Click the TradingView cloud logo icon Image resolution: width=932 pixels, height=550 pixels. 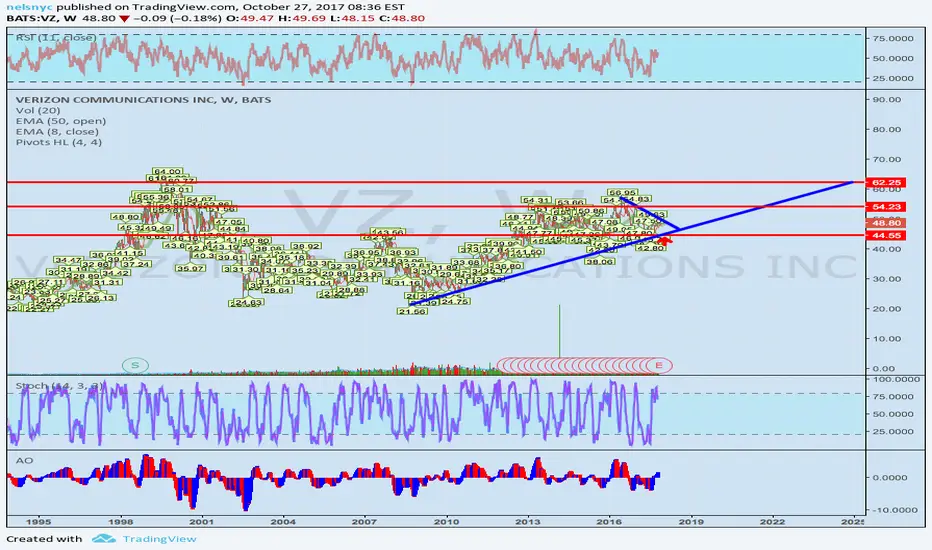[103, 539]
